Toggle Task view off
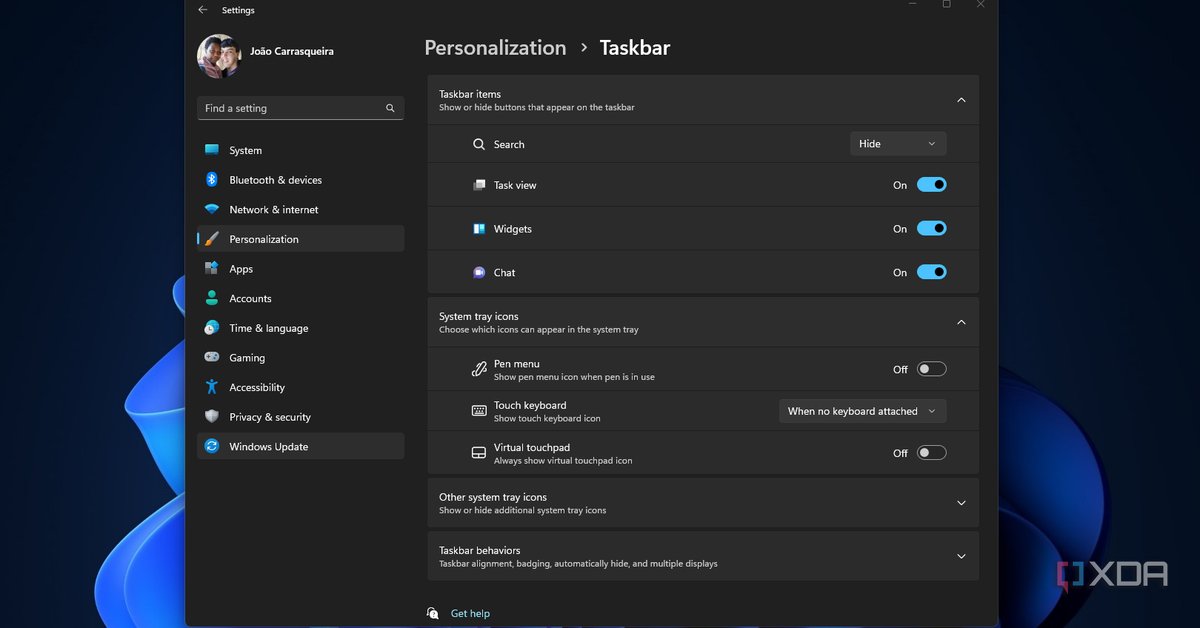 click(x=931, y=184)
